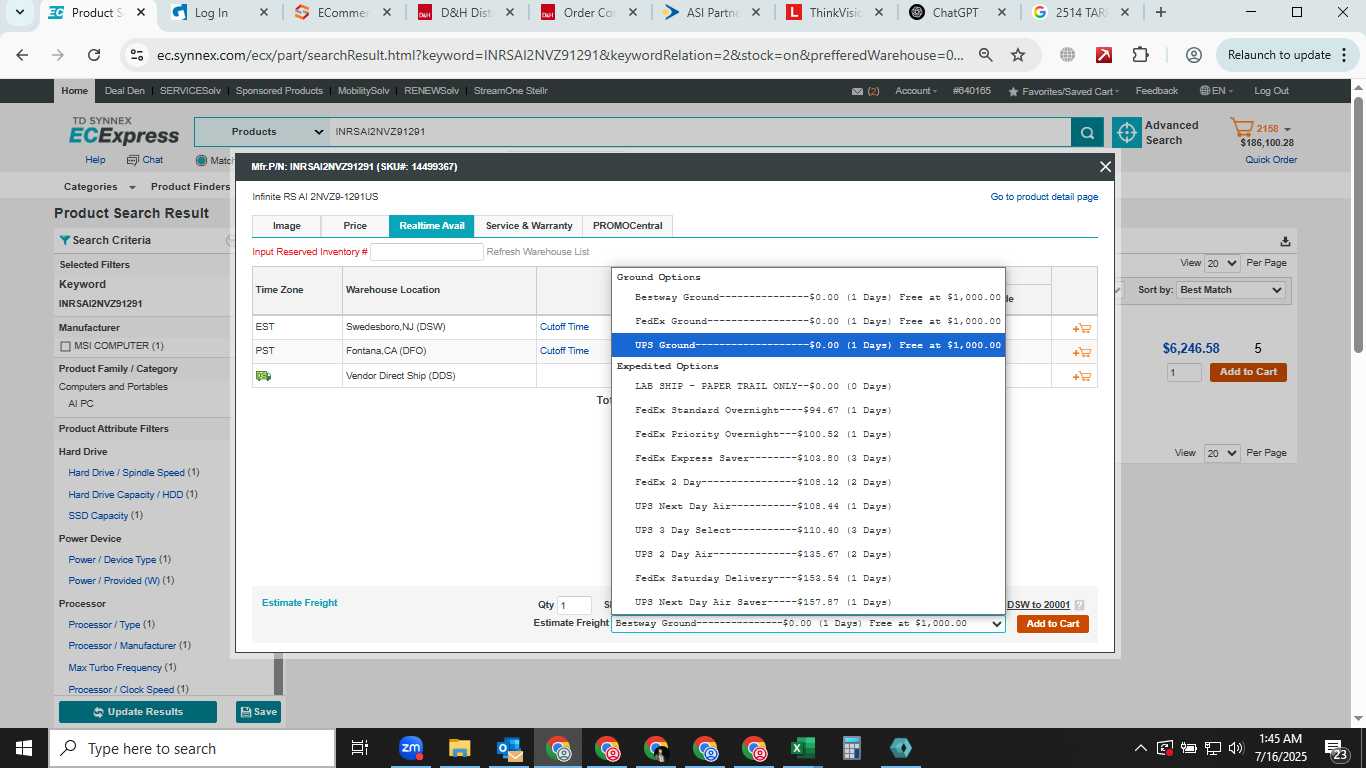Select UPS Ground shipping option
The width and height of the screenshot is (1366, 768).
pos(808,345)
